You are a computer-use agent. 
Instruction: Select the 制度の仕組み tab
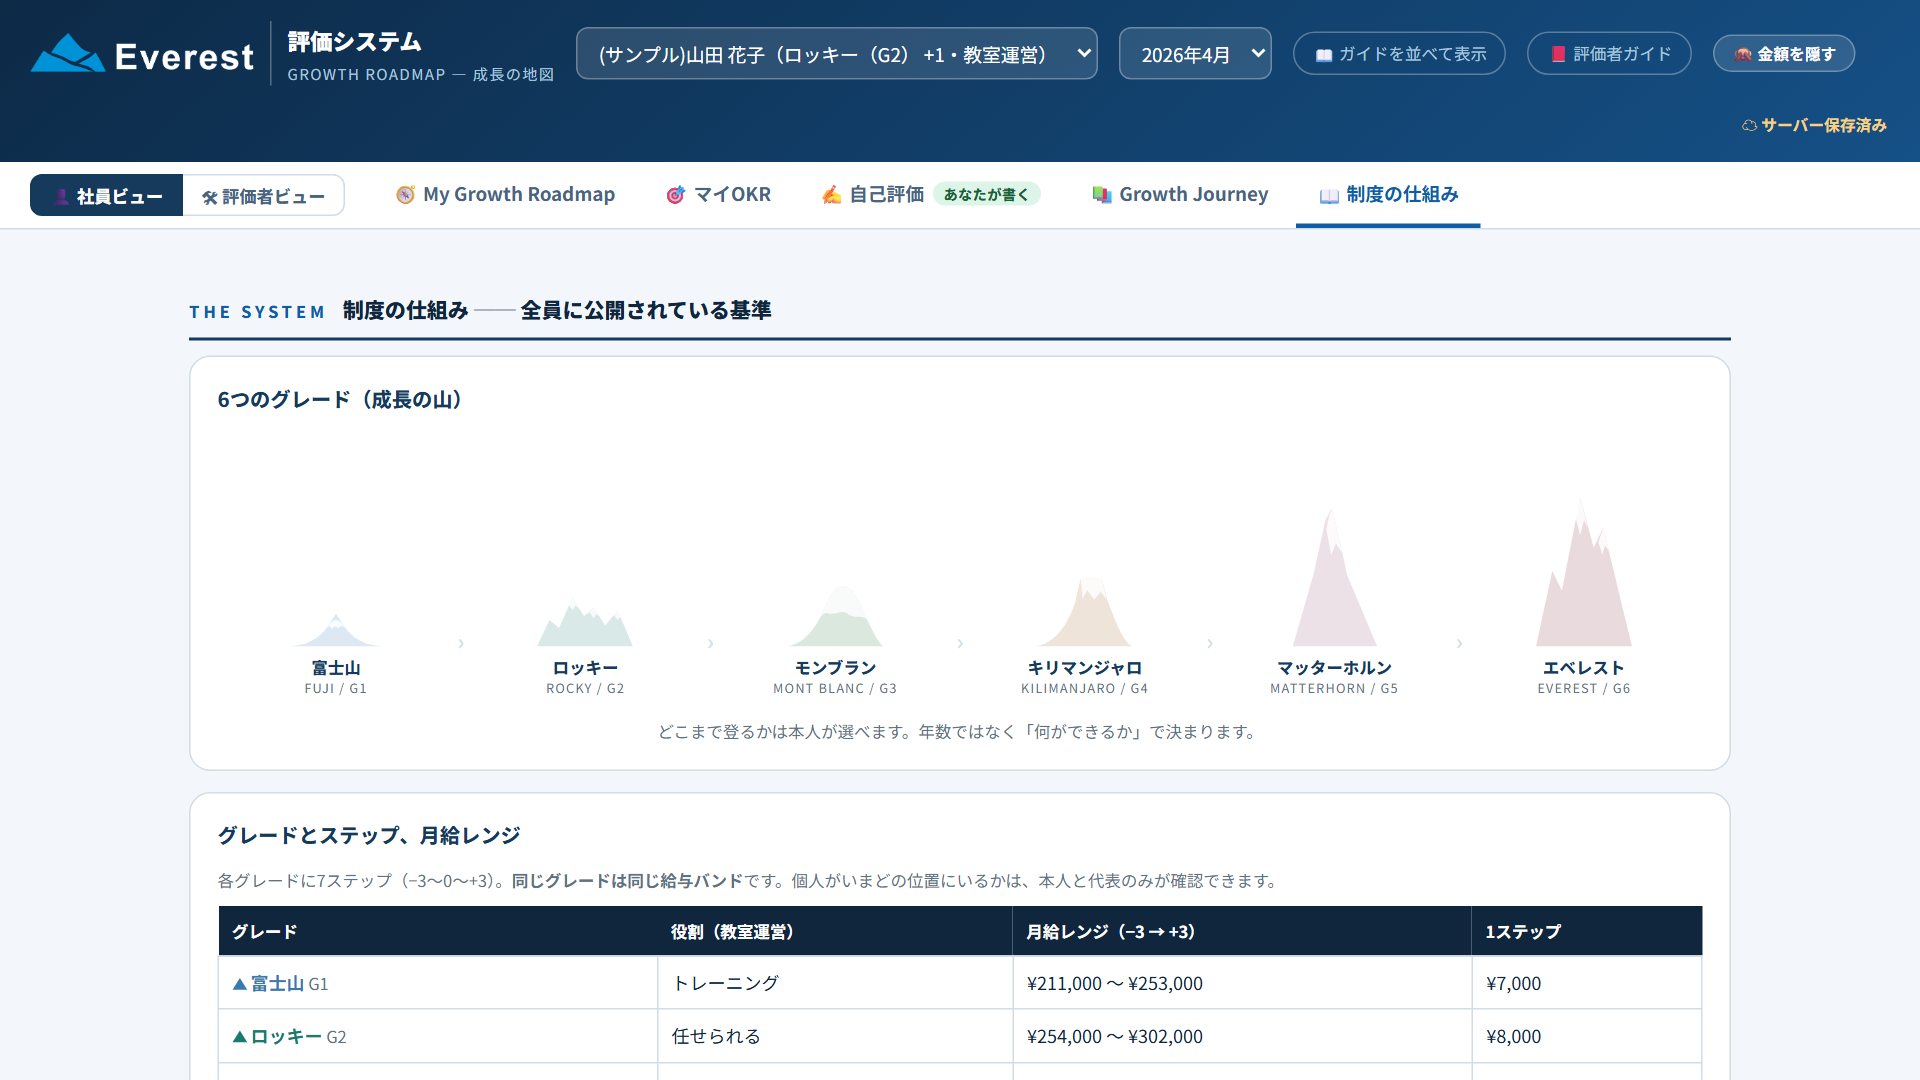click(x=1388, y=194)
